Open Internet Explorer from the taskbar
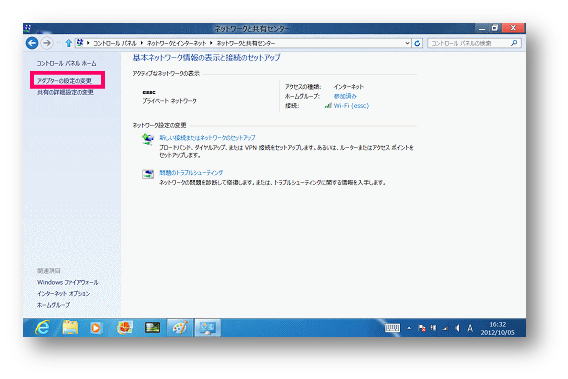Image resolution: width=568 pixels, height=379 pixels. 43,328
